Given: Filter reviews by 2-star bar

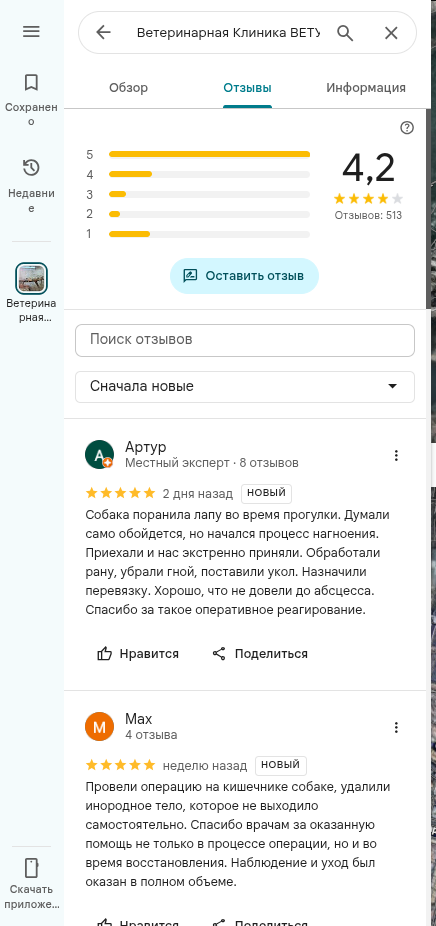Looking at the screenshot, I should coord(199,214).
